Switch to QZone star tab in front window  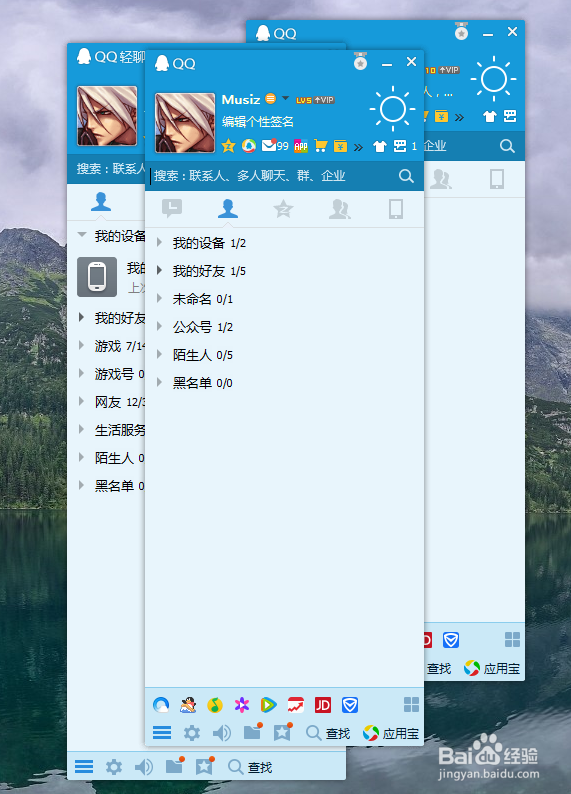283,209
